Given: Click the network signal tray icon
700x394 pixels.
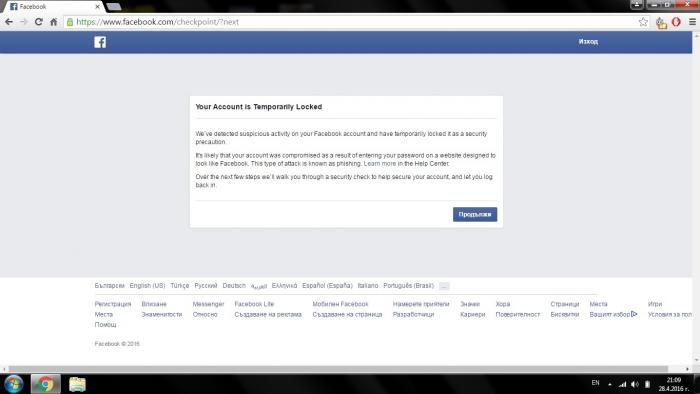Looking at the screenshot, I should point(622,384).
